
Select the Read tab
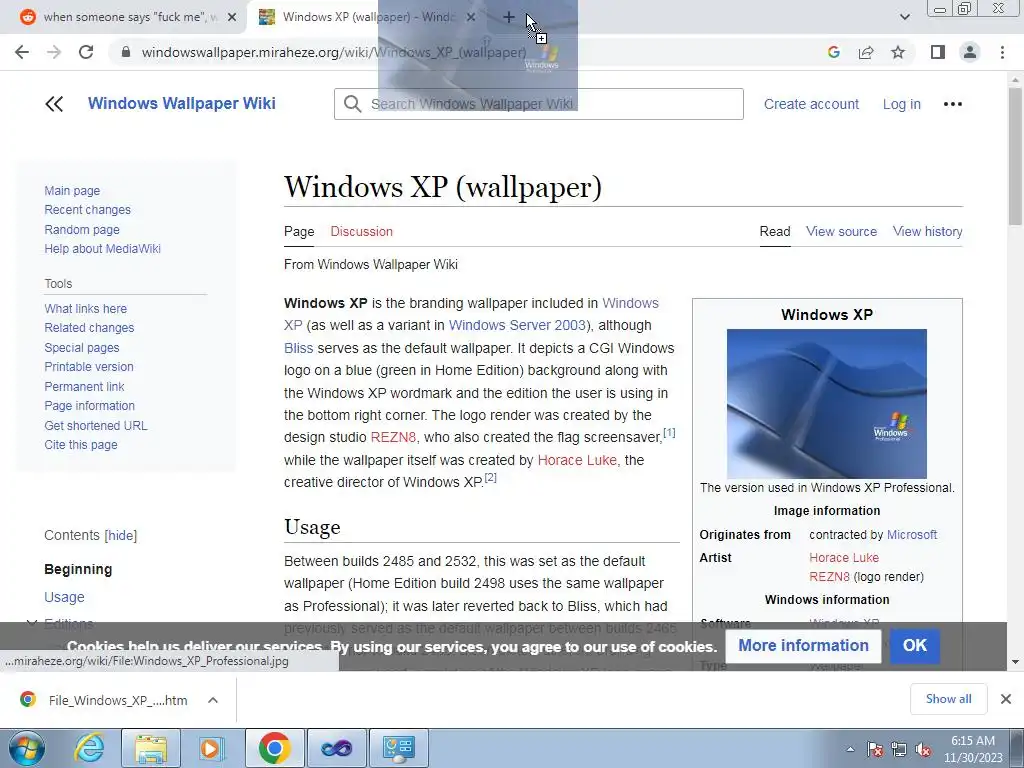(x=775, y=232)
